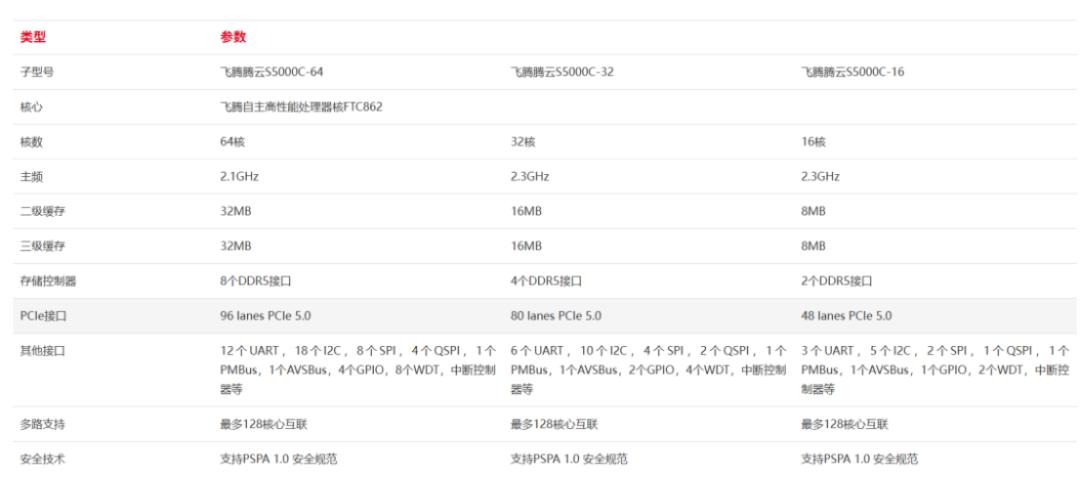Image resolution: width=1080 pixels, height=477 pixels.
Task: Click the red 类型 column header
Action: [x=33, y=37]
